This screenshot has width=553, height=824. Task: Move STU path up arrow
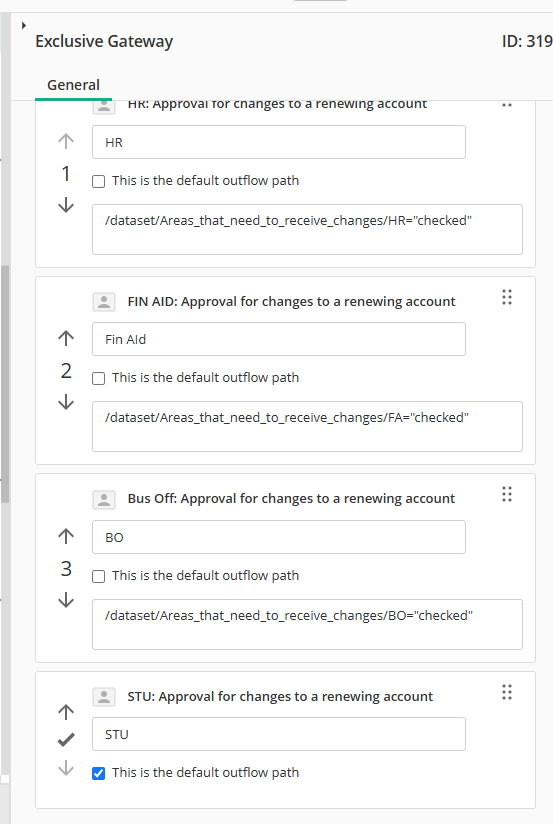coord(66,712)
